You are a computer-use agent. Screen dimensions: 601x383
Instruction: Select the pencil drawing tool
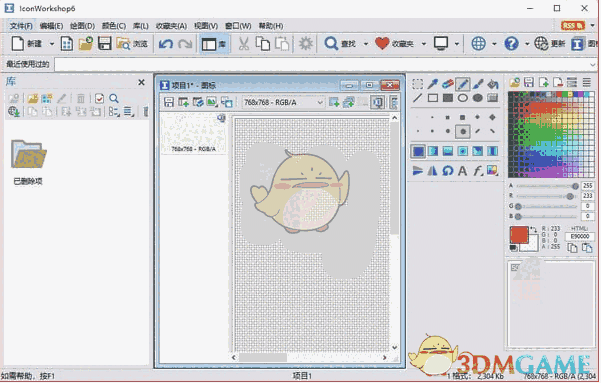click(x=463, y=83)
